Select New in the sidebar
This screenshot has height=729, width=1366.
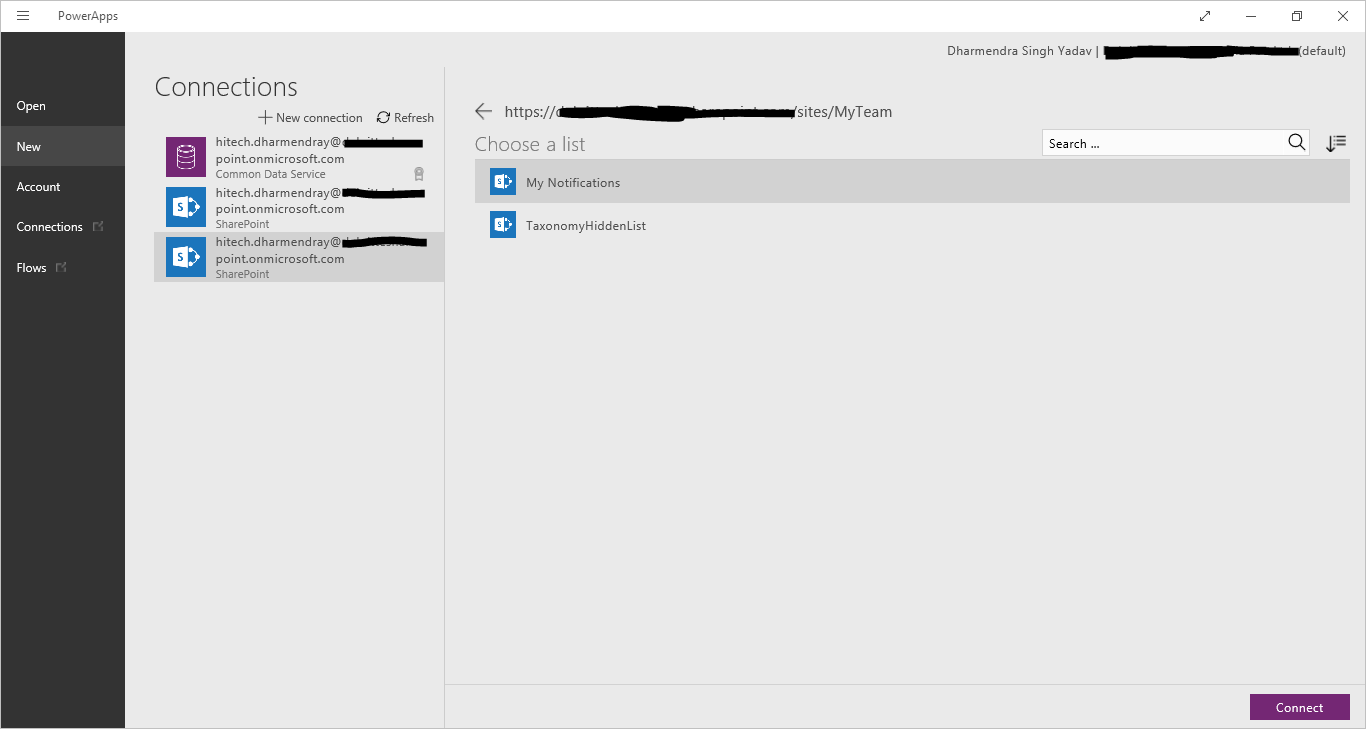click(63, 146)
